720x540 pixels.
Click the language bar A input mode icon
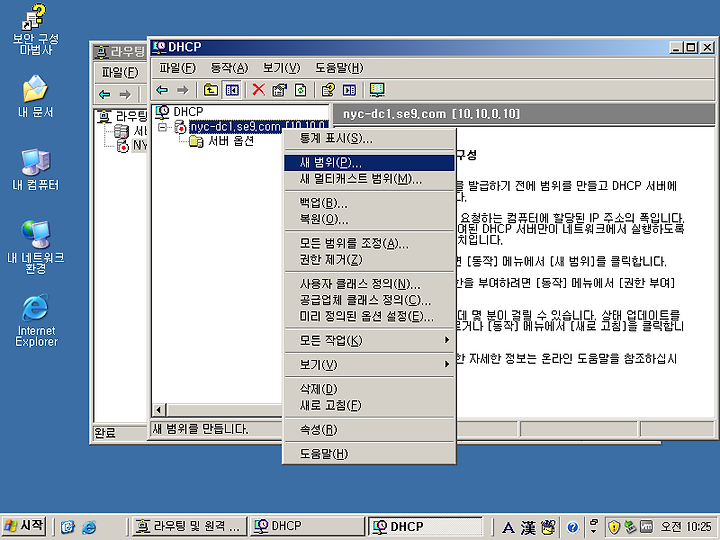(x=508, y=527)
